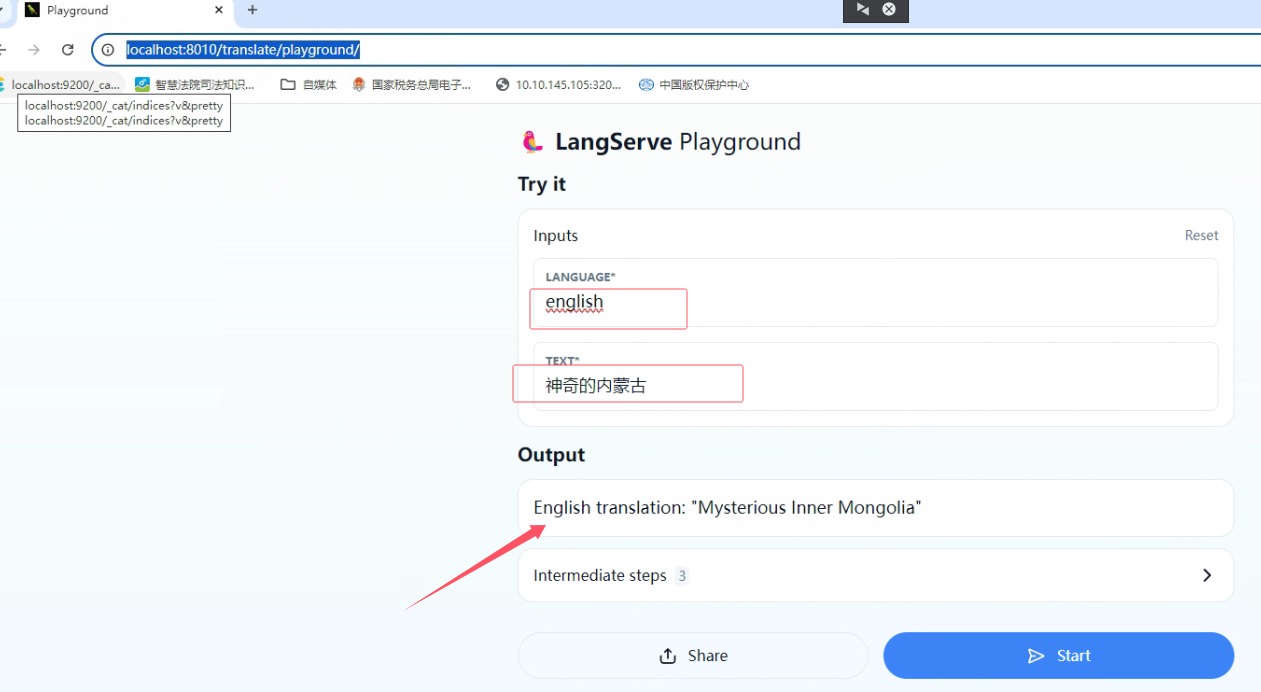Open the 10.10.145.105 bookmark

point(558,85)
